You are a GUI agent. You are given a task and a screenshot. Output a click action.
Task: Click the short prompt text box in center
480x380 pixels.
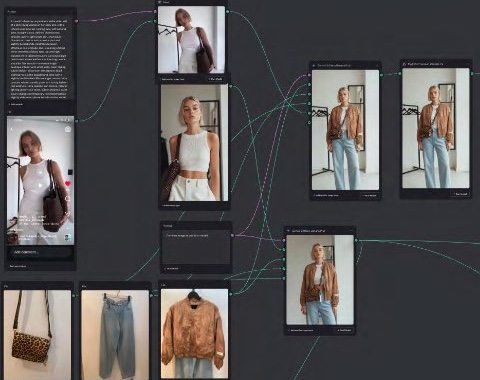tap(196, 247)
